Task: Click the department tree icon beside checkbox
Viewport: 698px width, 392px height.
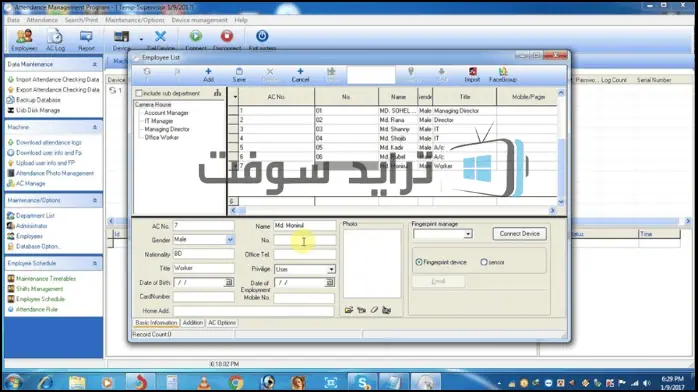Action: 217,93
